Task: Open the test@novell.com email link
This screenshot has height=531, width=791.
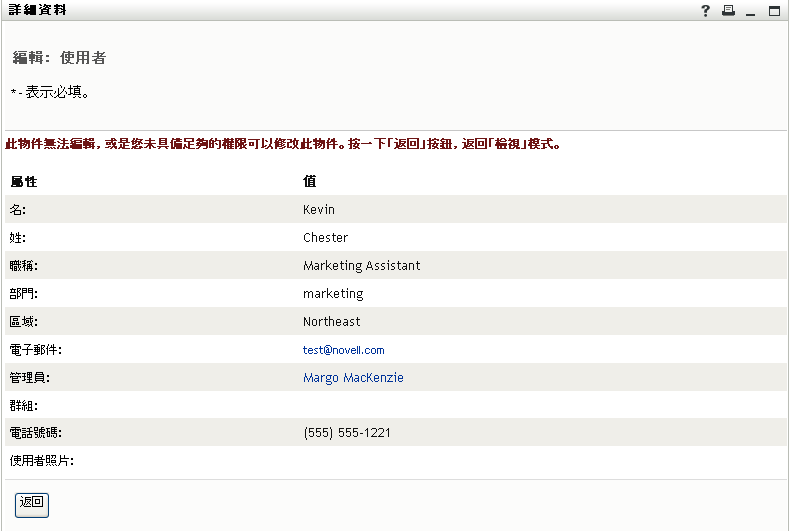Action: point(344,350)
